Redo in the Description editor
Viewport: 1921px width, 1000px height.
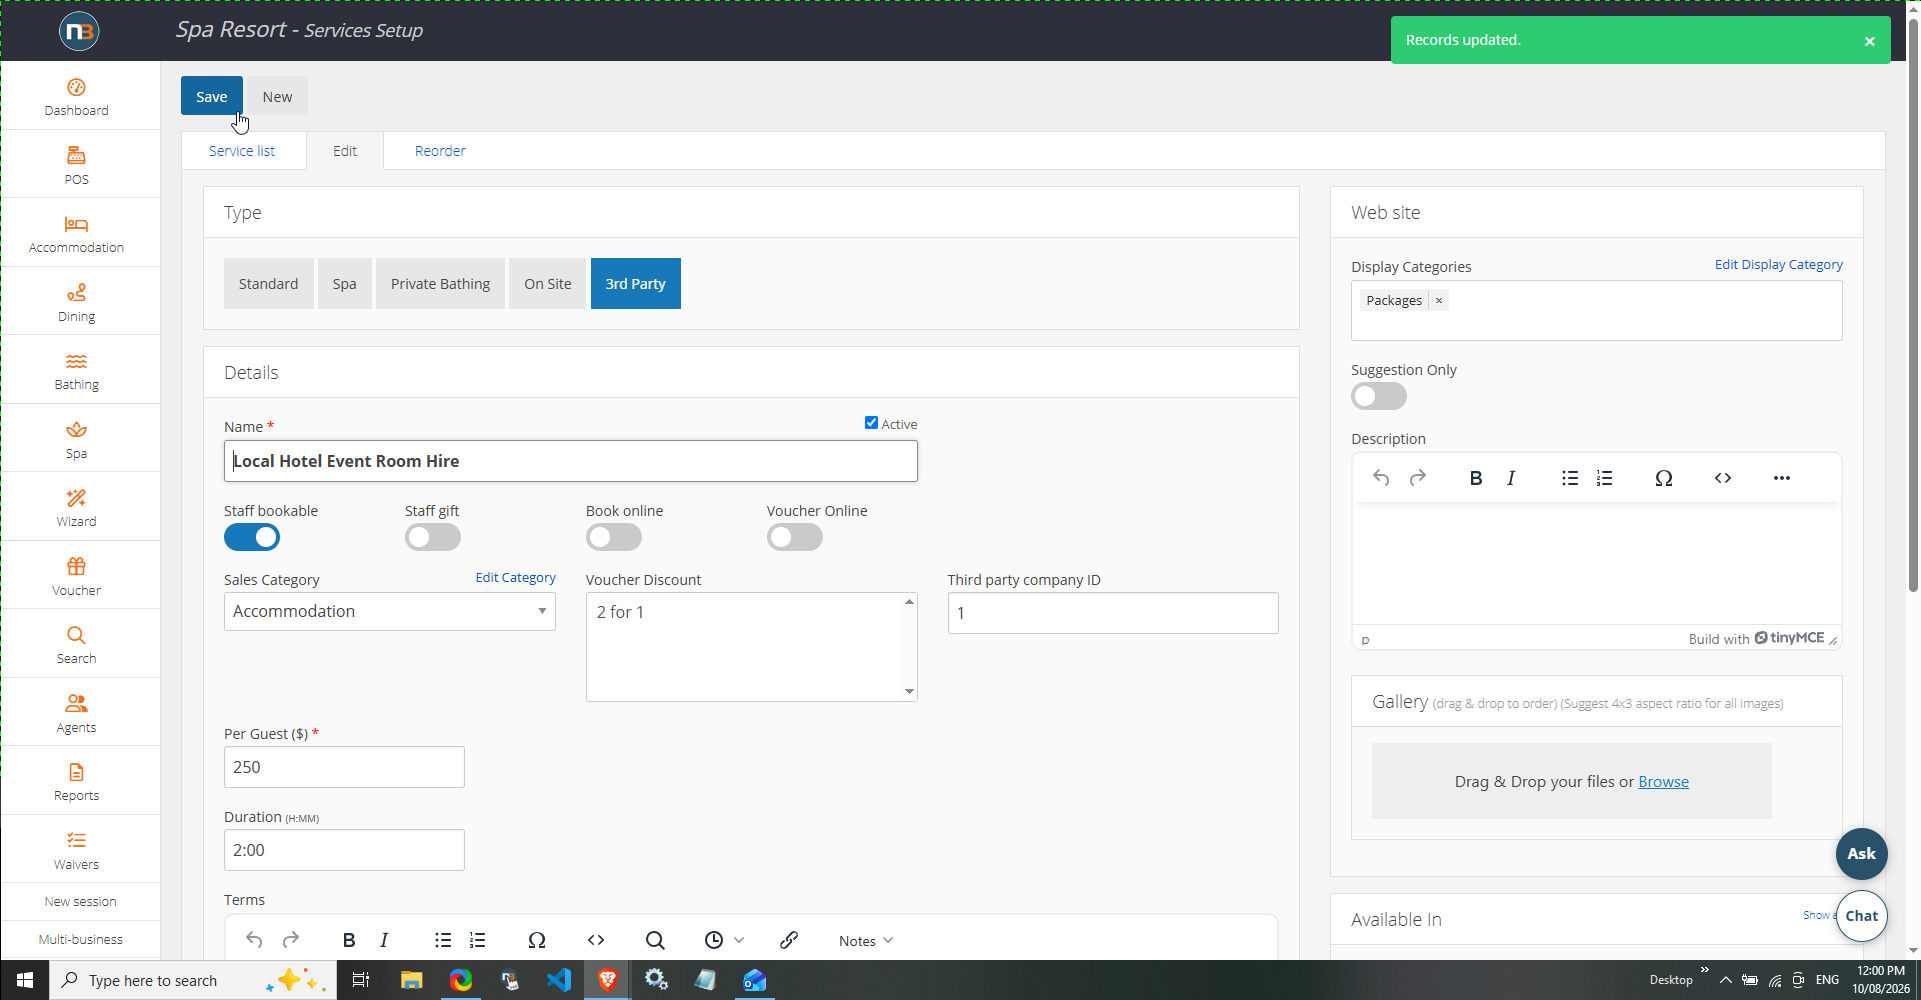point(1417,478)
